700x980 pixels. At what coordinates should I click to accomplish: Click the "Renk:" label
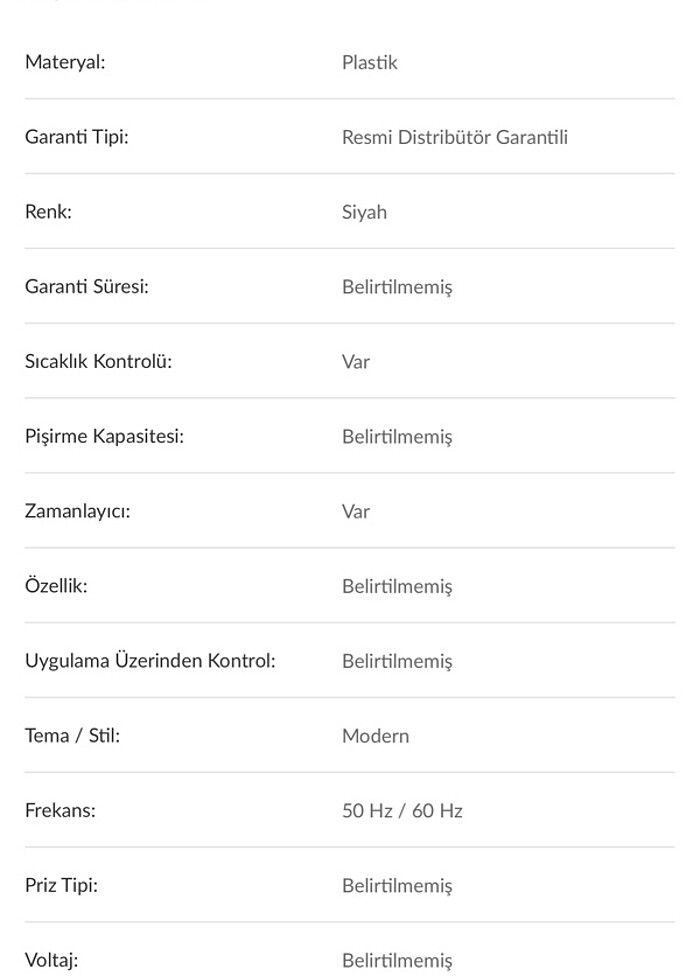pyautogui.click(x=48, y=212)
